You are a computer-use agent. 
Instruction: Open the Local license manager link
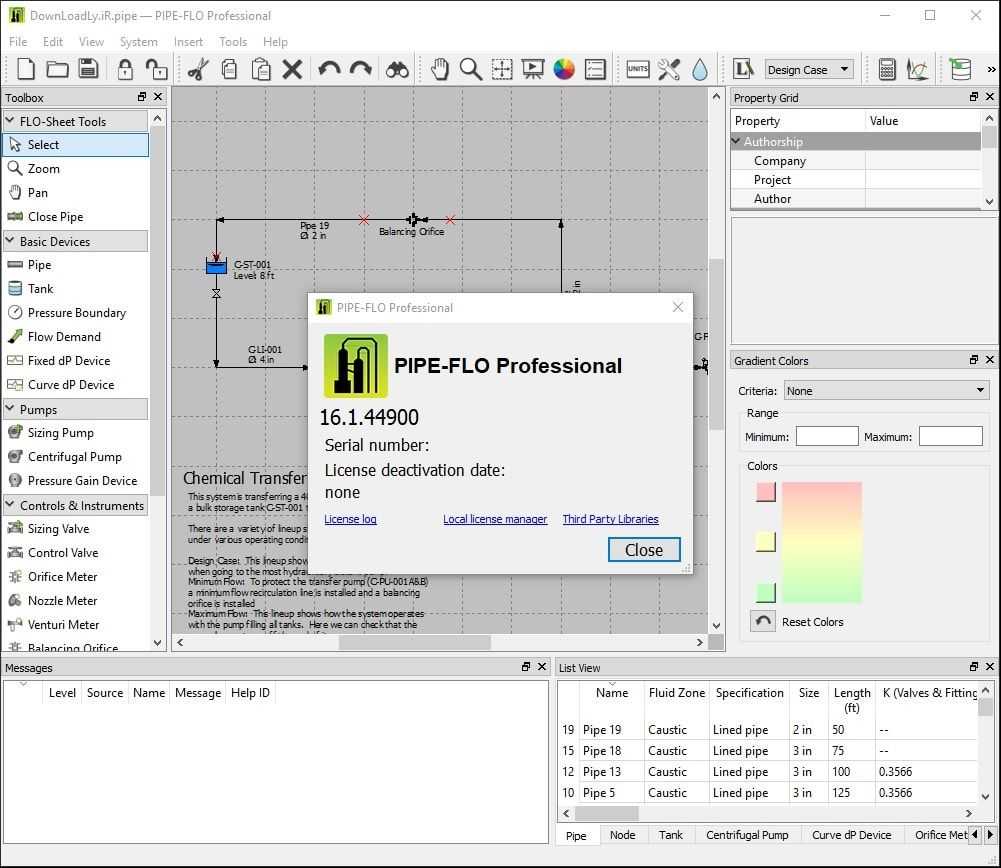click(495, 519)
